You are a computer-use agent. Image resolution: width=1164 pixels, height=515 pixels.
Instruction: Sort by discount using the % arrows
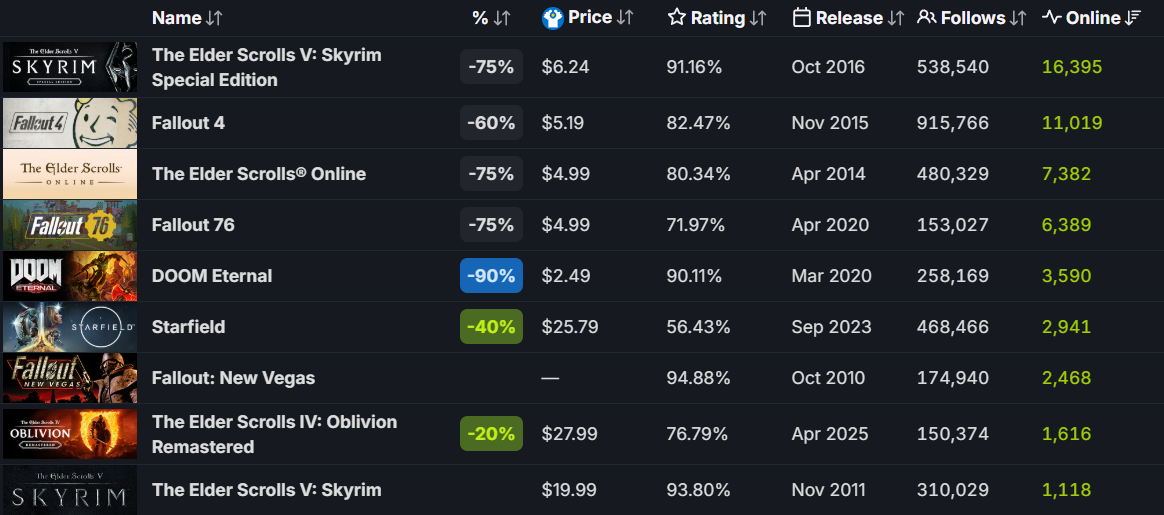(x=502, y=18)
